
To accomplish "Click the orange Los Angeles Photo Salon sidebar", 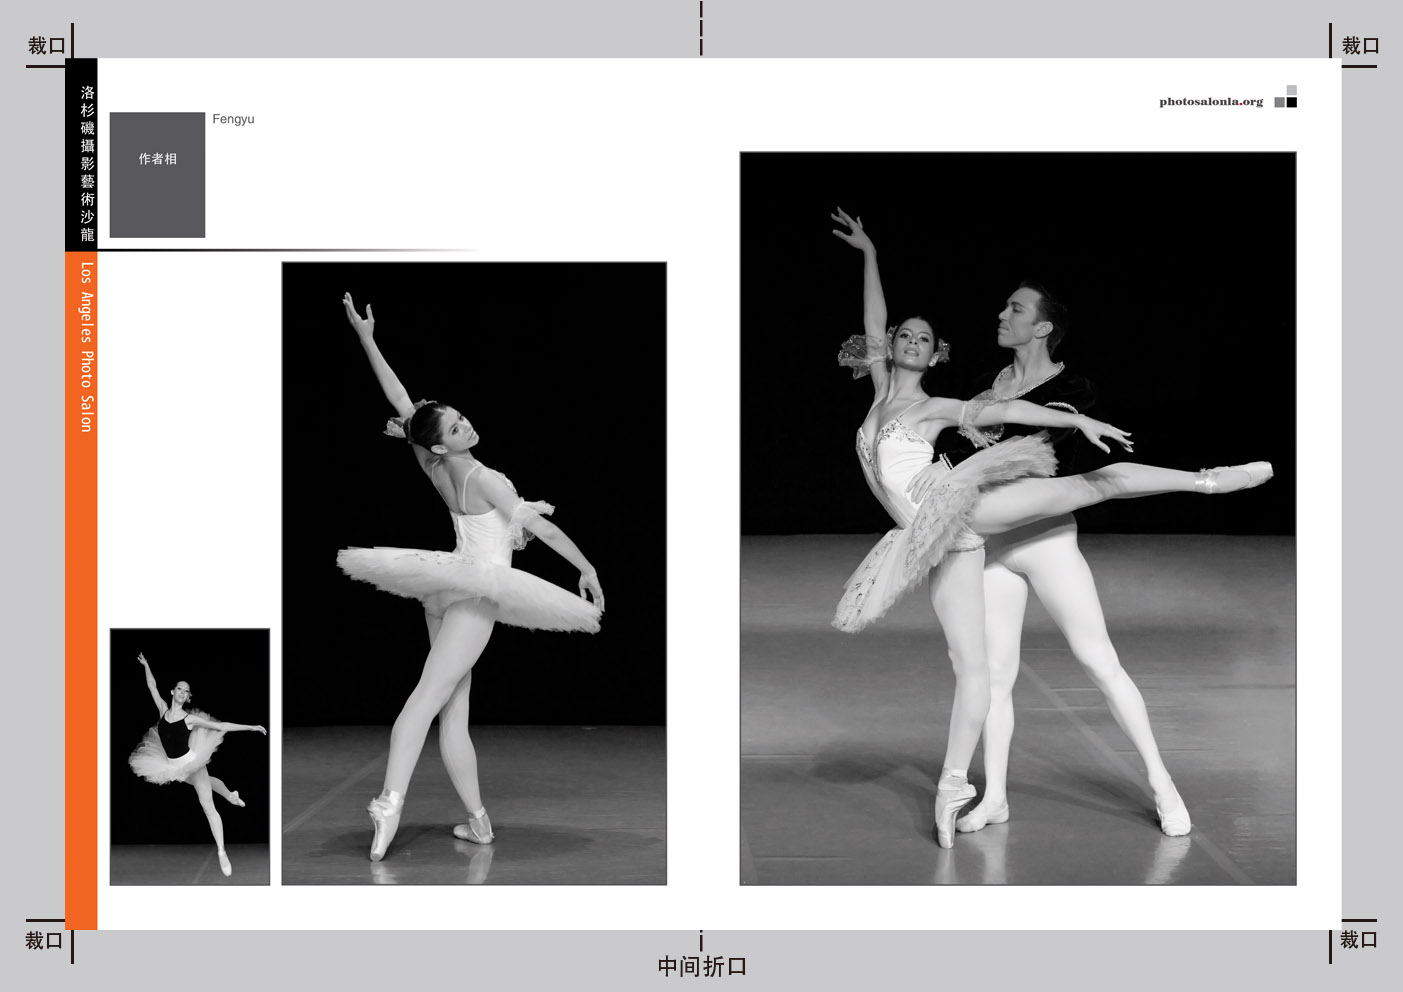I will (81, 590).
